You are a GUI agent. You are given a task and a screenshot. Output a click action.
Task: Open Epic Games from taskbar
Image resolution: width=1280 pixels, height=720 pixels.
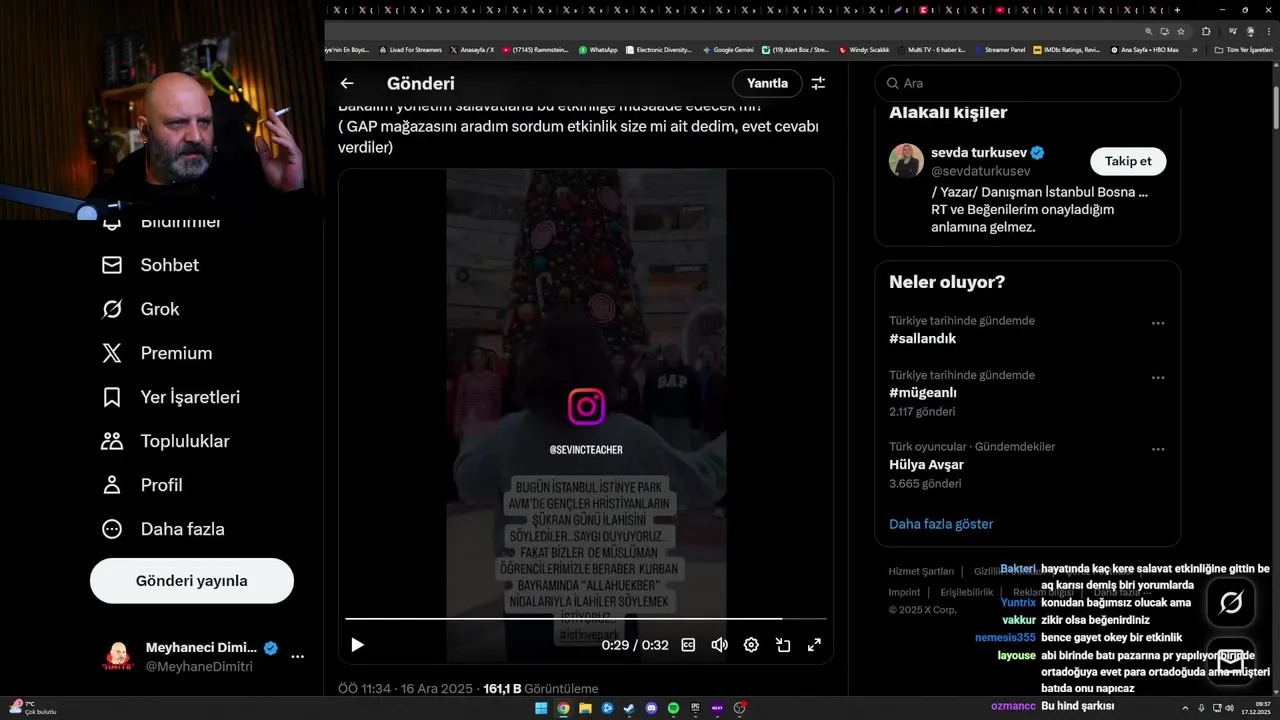coord(695,708)
